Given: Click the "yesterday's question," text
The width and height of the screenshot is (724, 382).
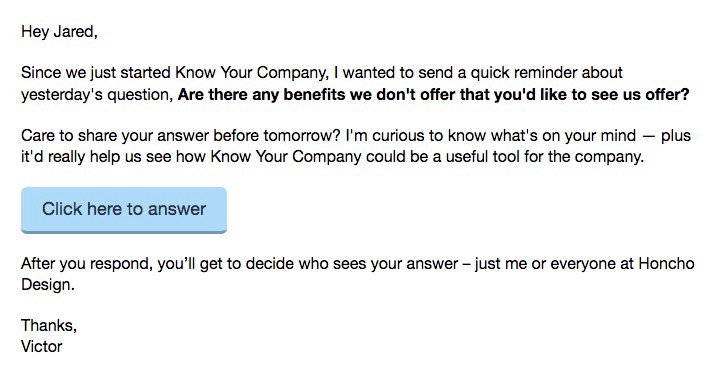Looking at the screenshot, I should 97,95.
